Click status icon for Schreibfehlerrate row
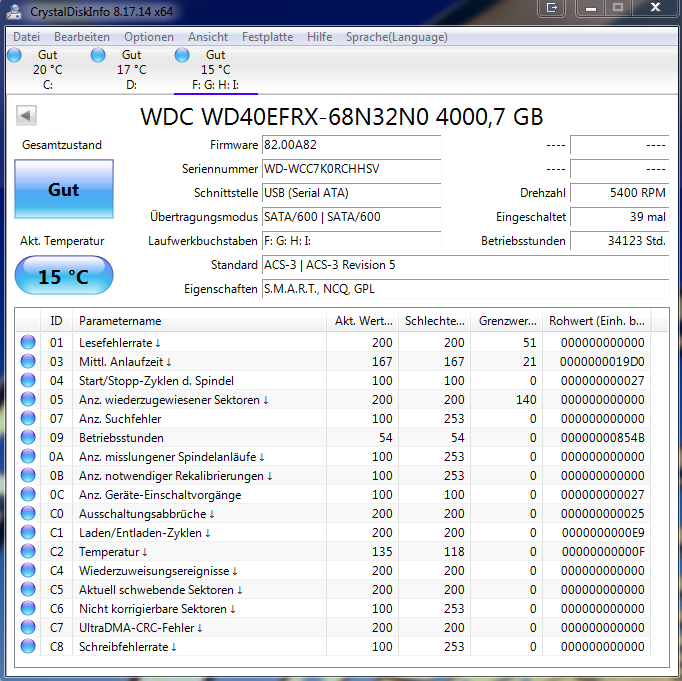The height and width of the screenshot is (681, 682). [x=28, y=646]
